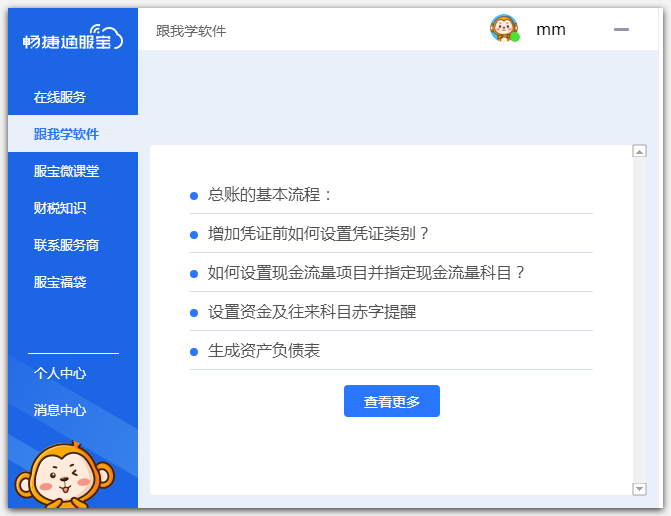Click the vertical scrollbar track
This screenshot has width=671, height=516.
tap(639, 320)
